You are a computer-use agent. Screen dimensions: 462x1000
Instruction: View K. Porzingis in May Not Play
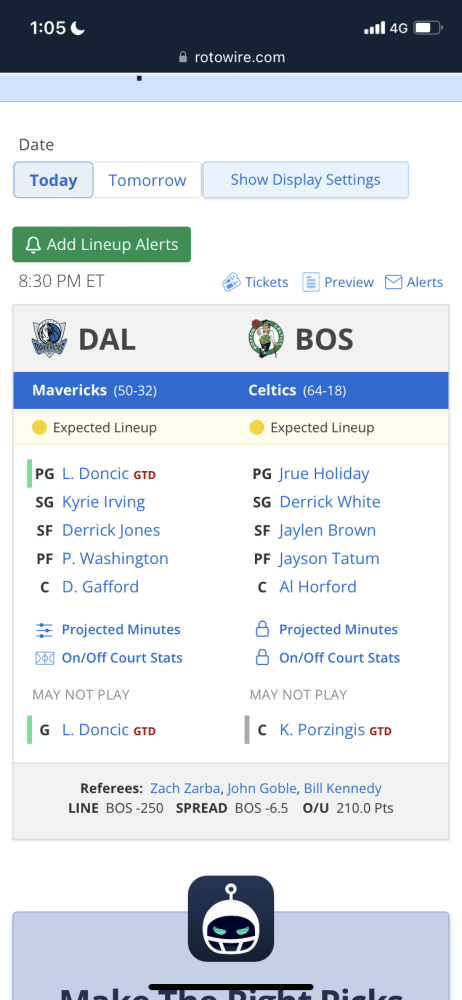[323, 730]
